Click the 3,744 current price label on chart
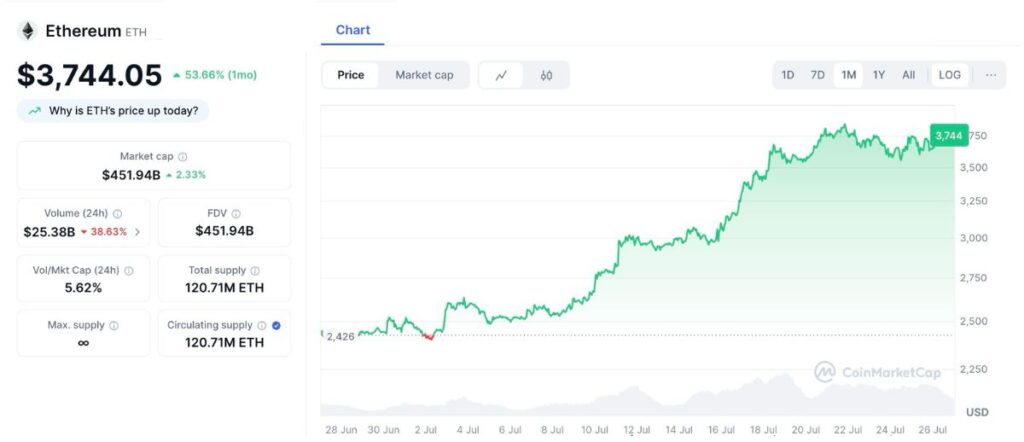Image resolution: width=1024 pixels, height=442 pixels. 948,135
